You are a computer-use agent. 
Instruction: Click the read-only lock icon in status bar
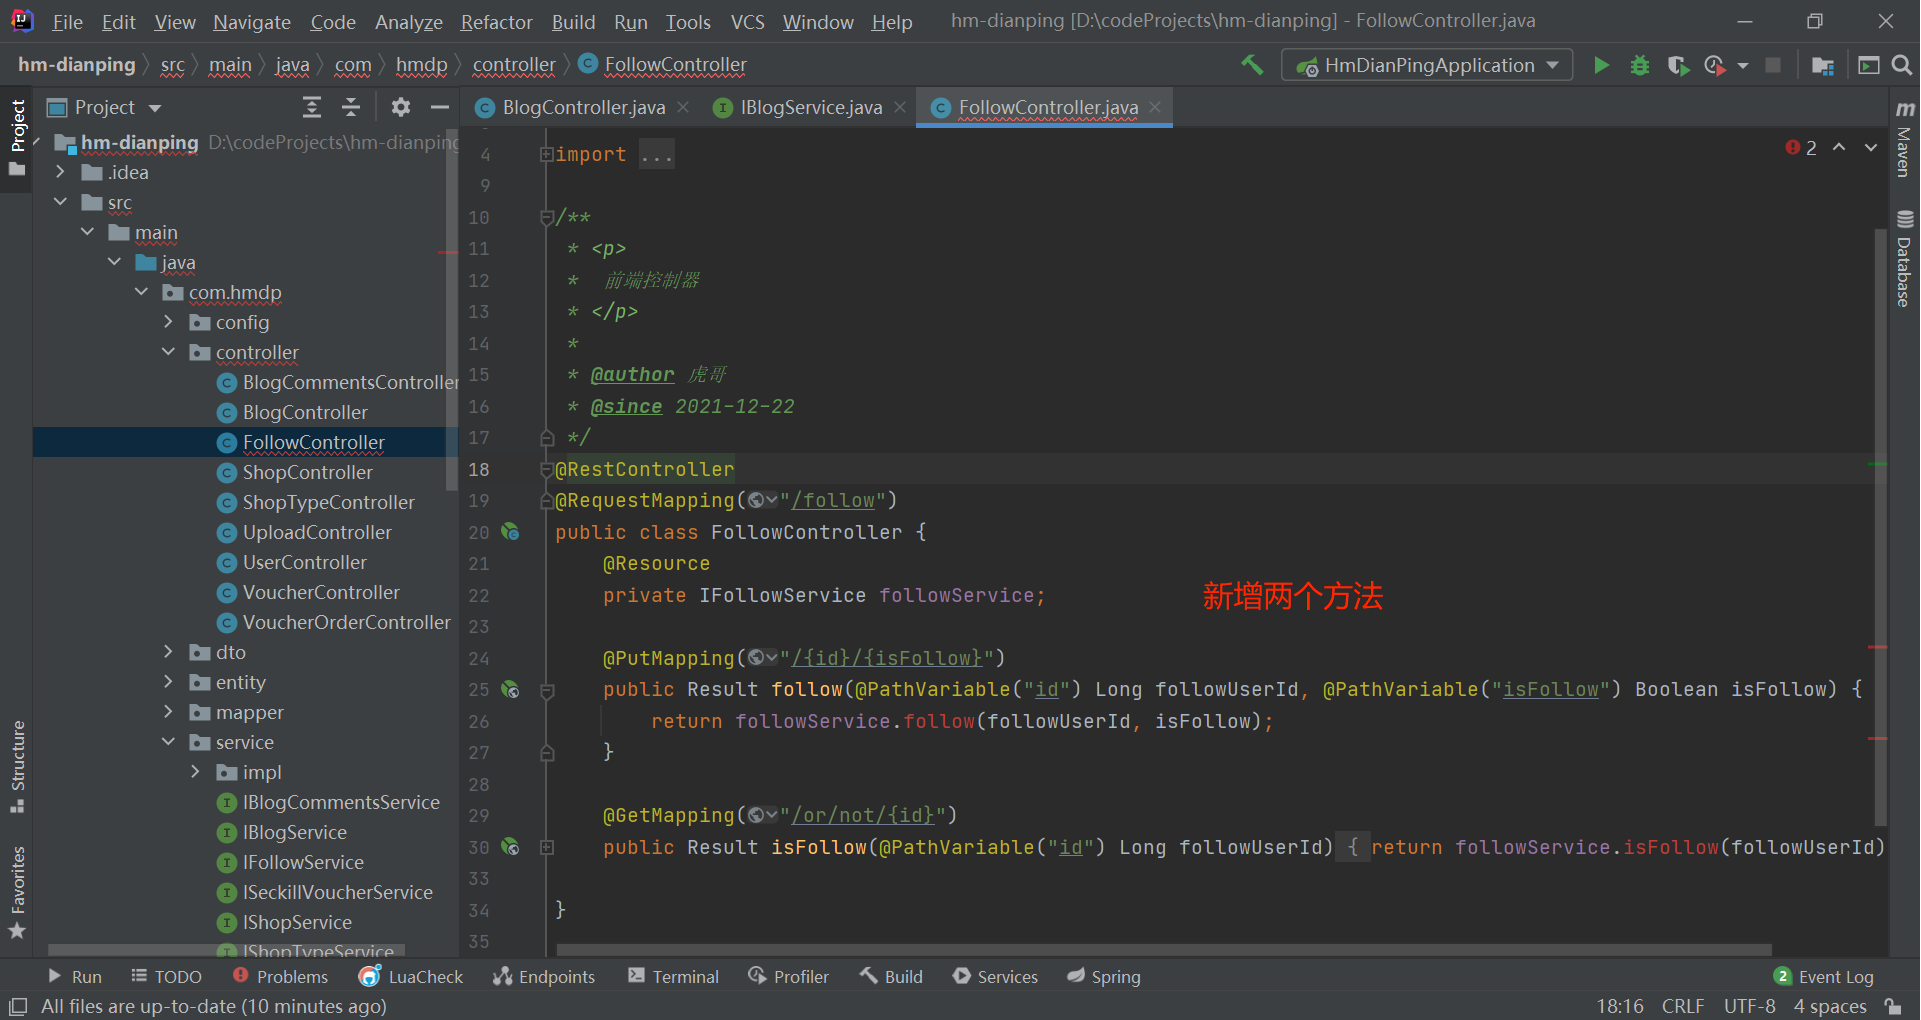[1892, 1006]
